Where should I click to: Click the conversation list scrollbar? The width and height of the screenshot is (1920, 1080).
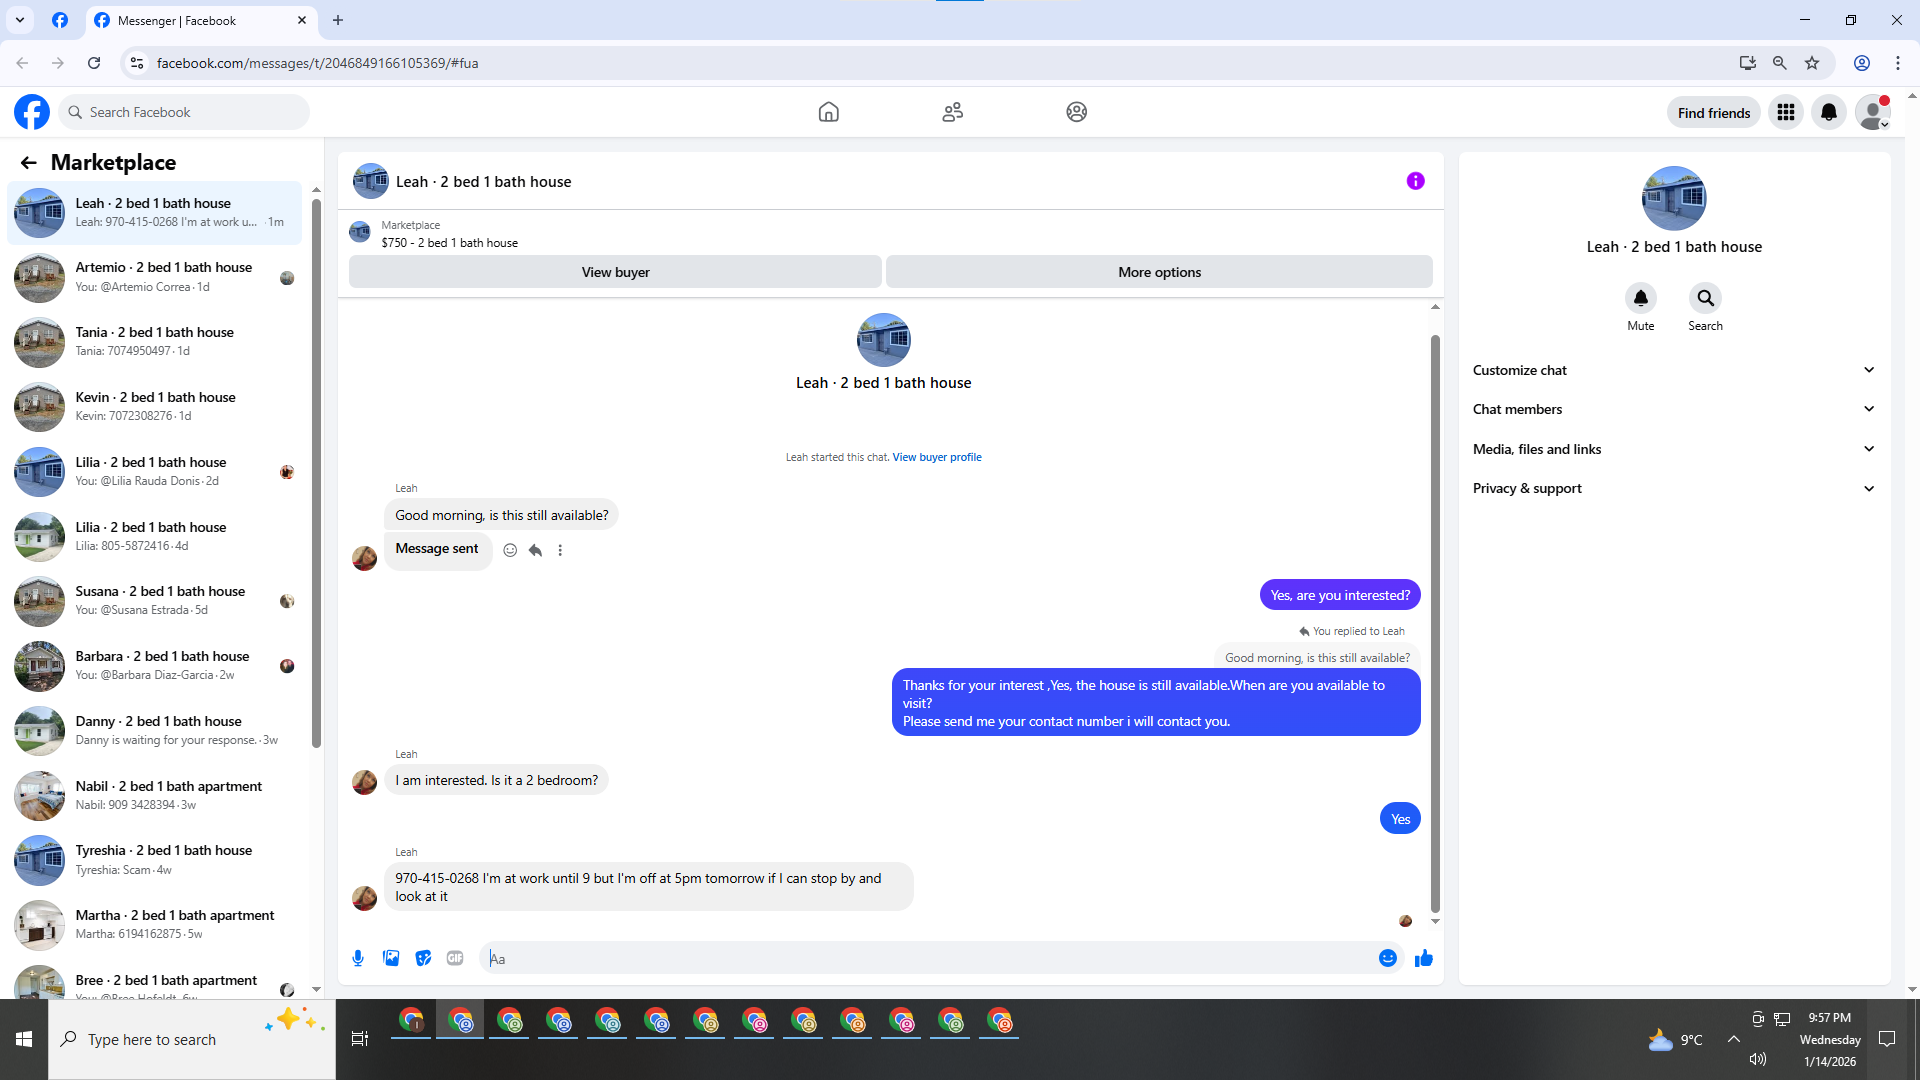tap(316, 470)
